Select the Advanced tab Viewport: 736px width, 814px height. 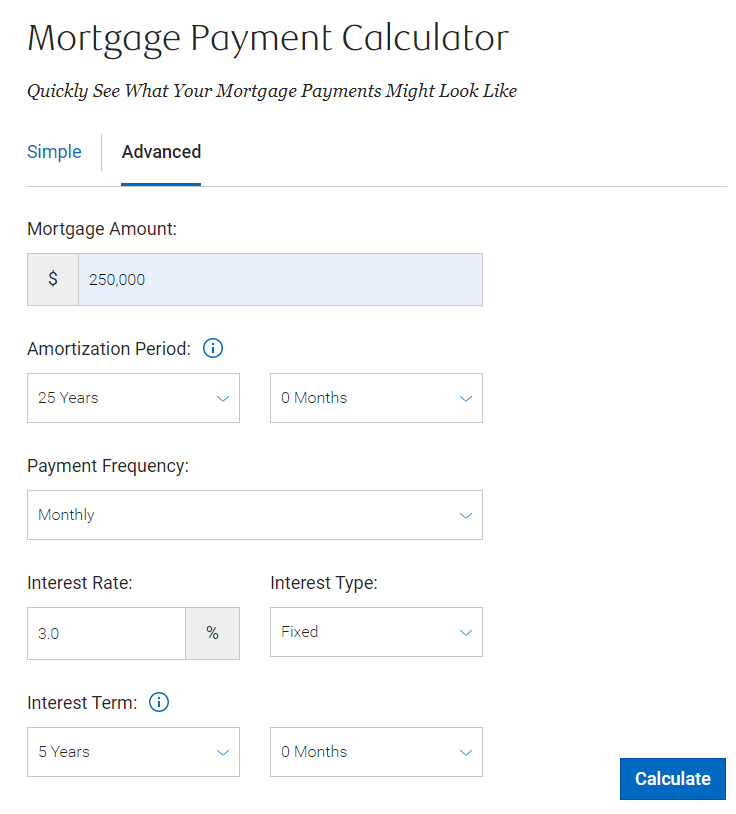coord(161,152)
